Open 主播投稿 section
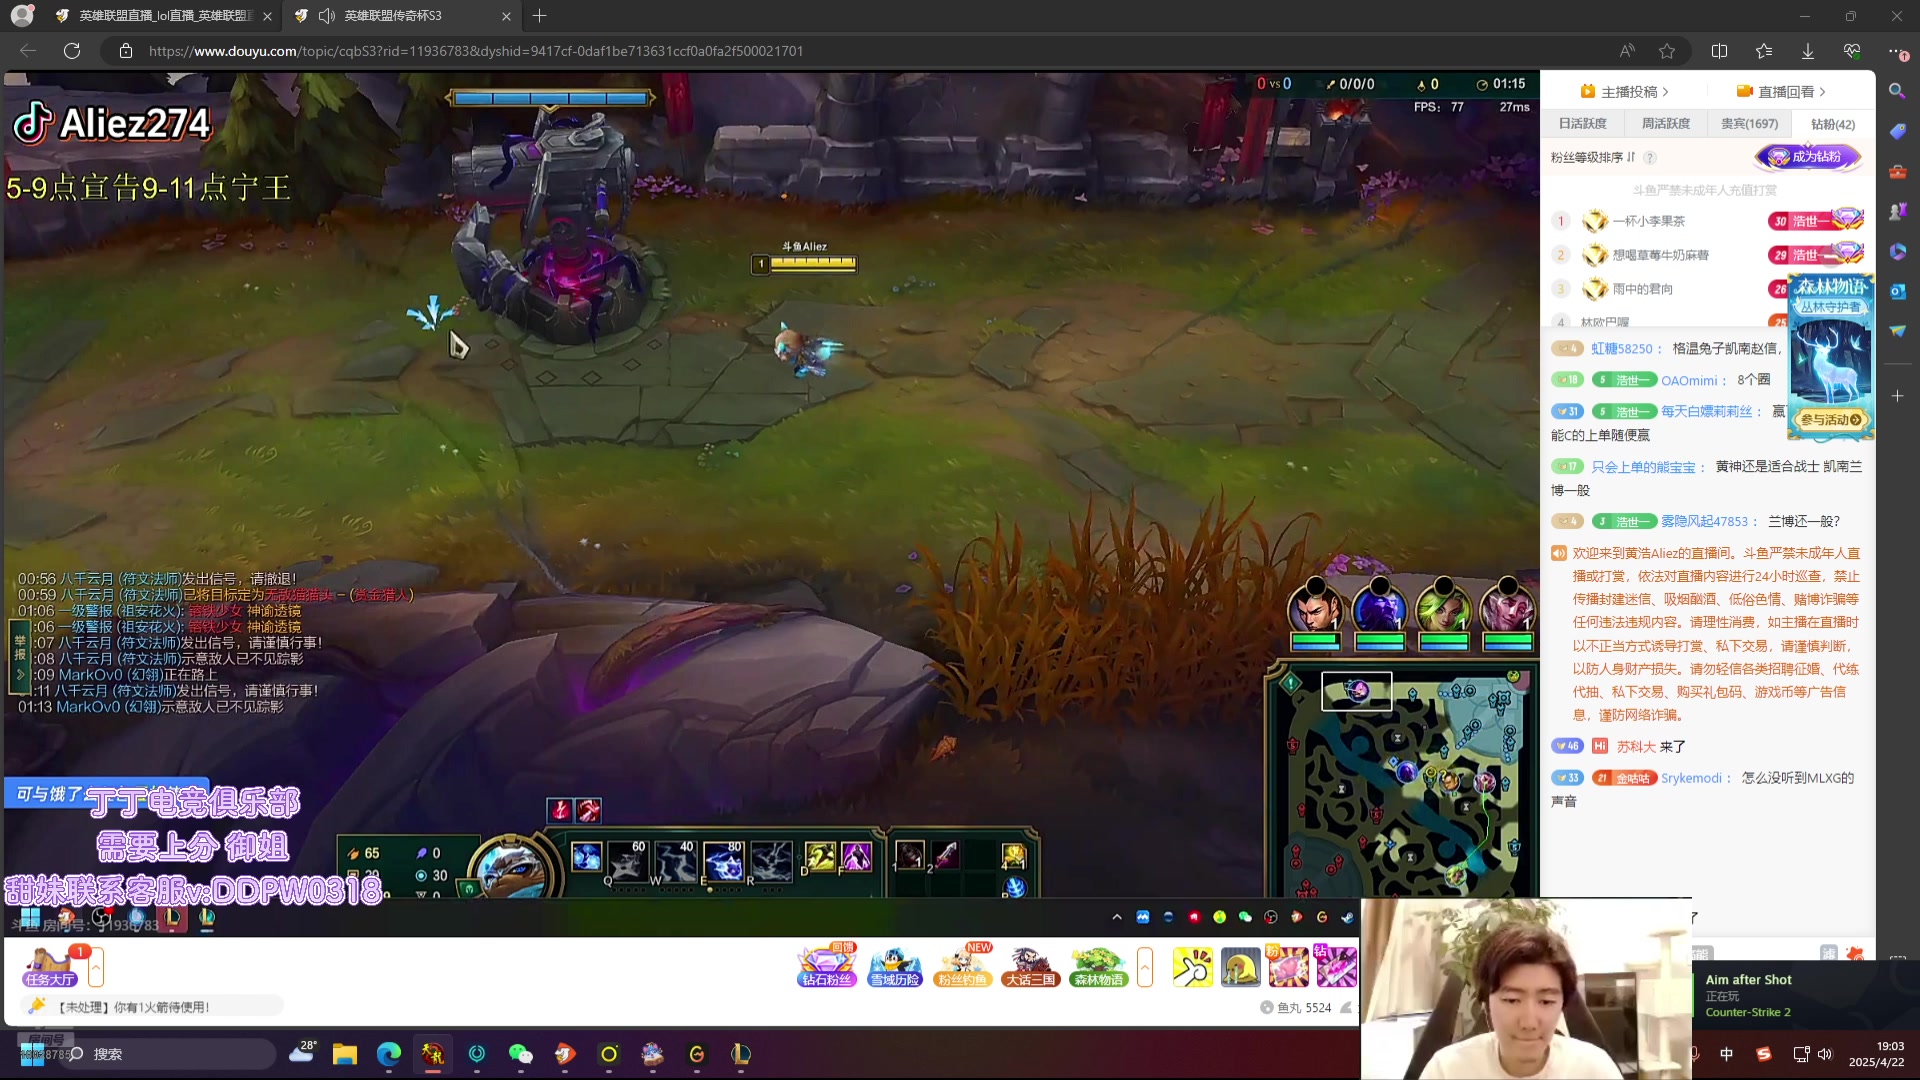This screenshot has height=1080, width=1920. point(1624,92)
